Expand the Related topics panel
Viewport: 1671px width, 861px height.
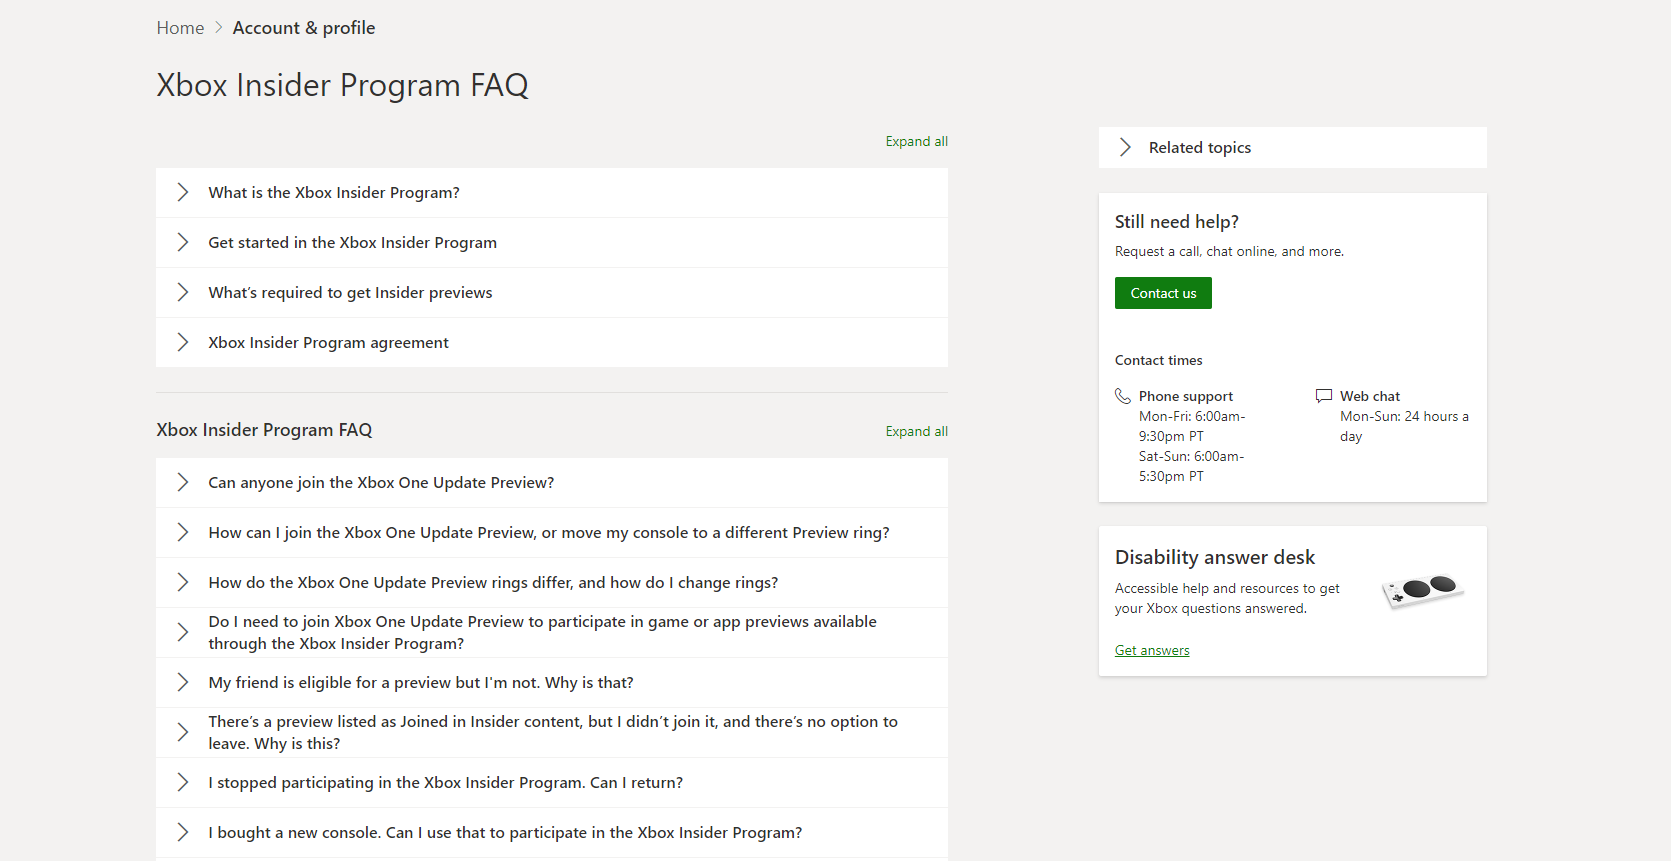coord(1292,147)
